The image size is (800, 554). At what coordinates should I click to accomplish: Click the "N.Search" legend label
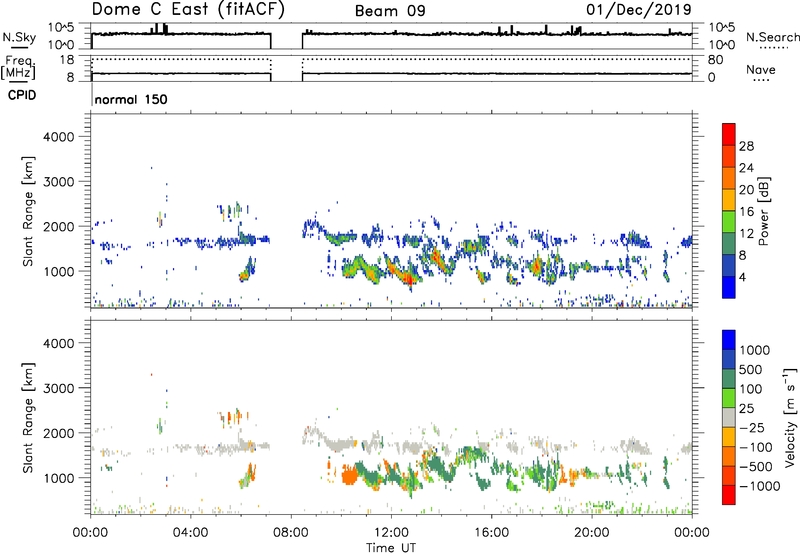(772, 37)
